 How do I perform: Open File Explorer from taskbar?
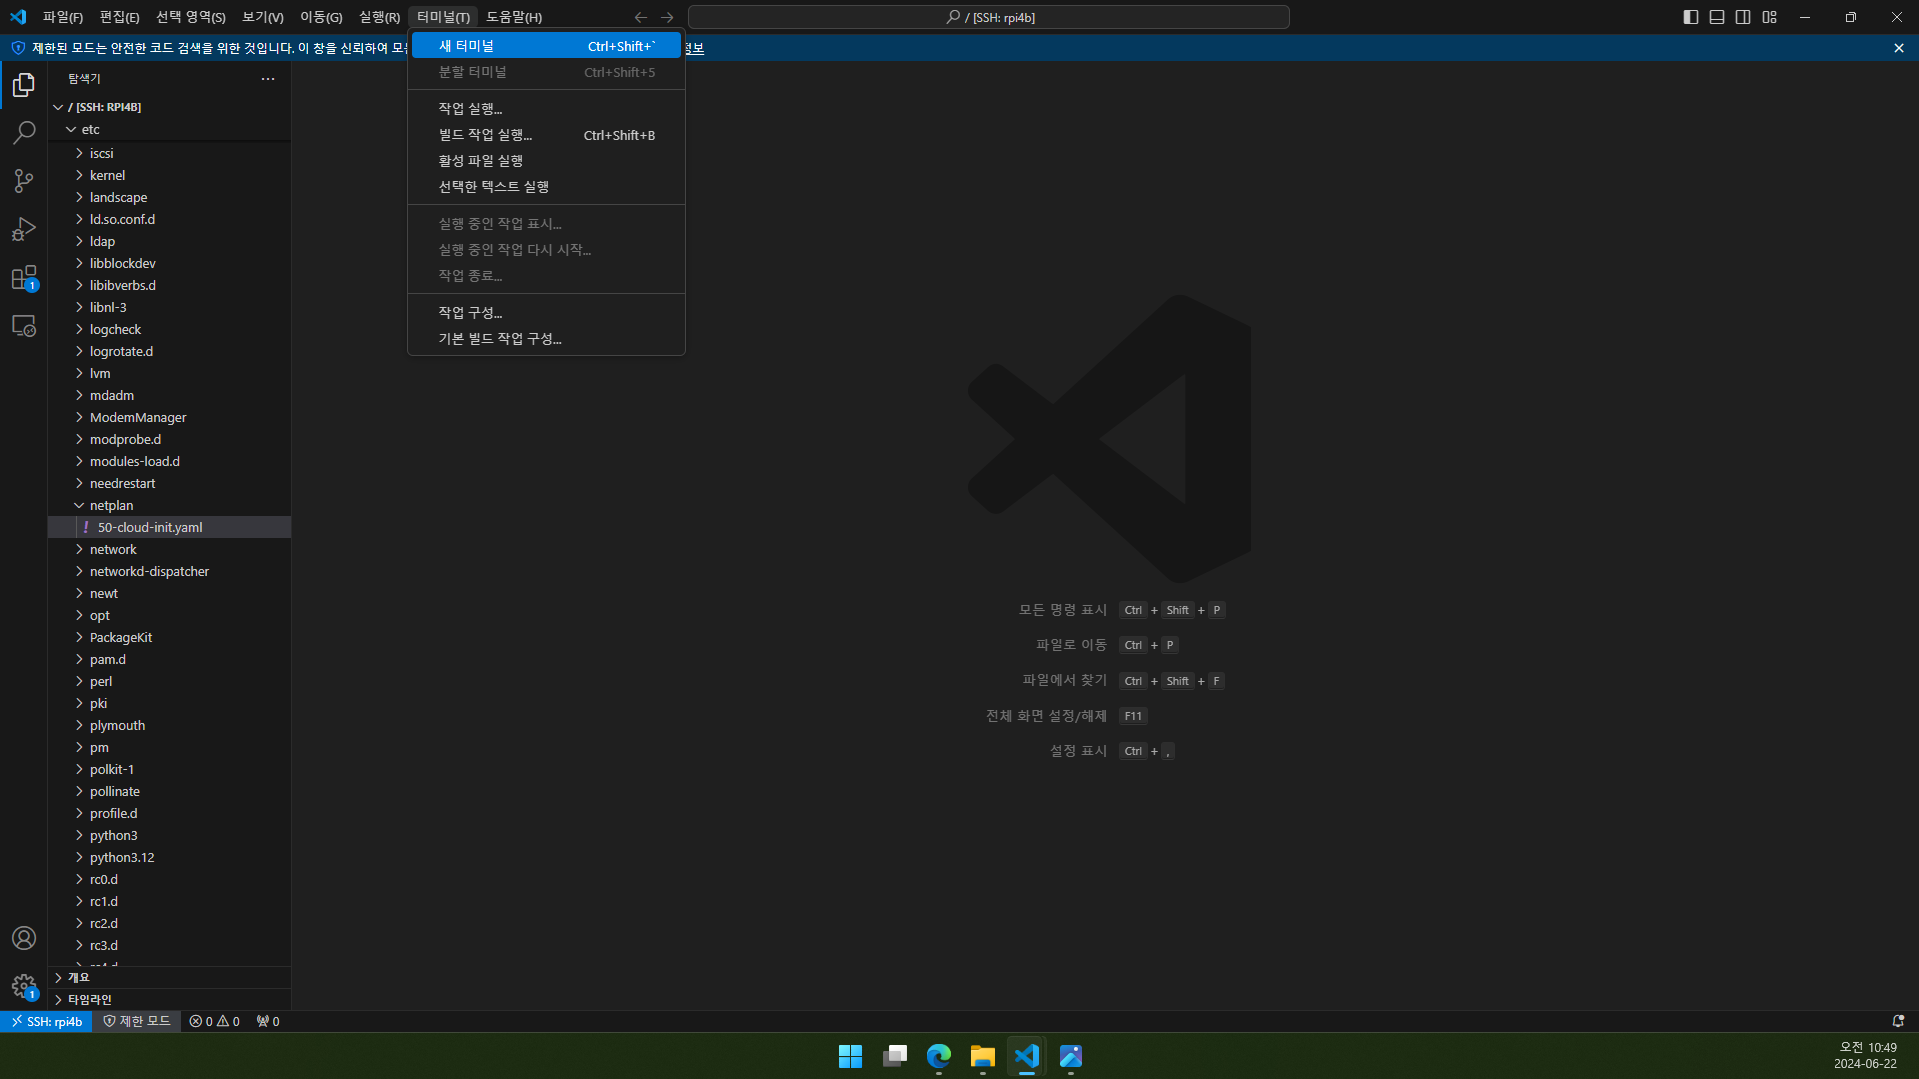click(983, 1056)
